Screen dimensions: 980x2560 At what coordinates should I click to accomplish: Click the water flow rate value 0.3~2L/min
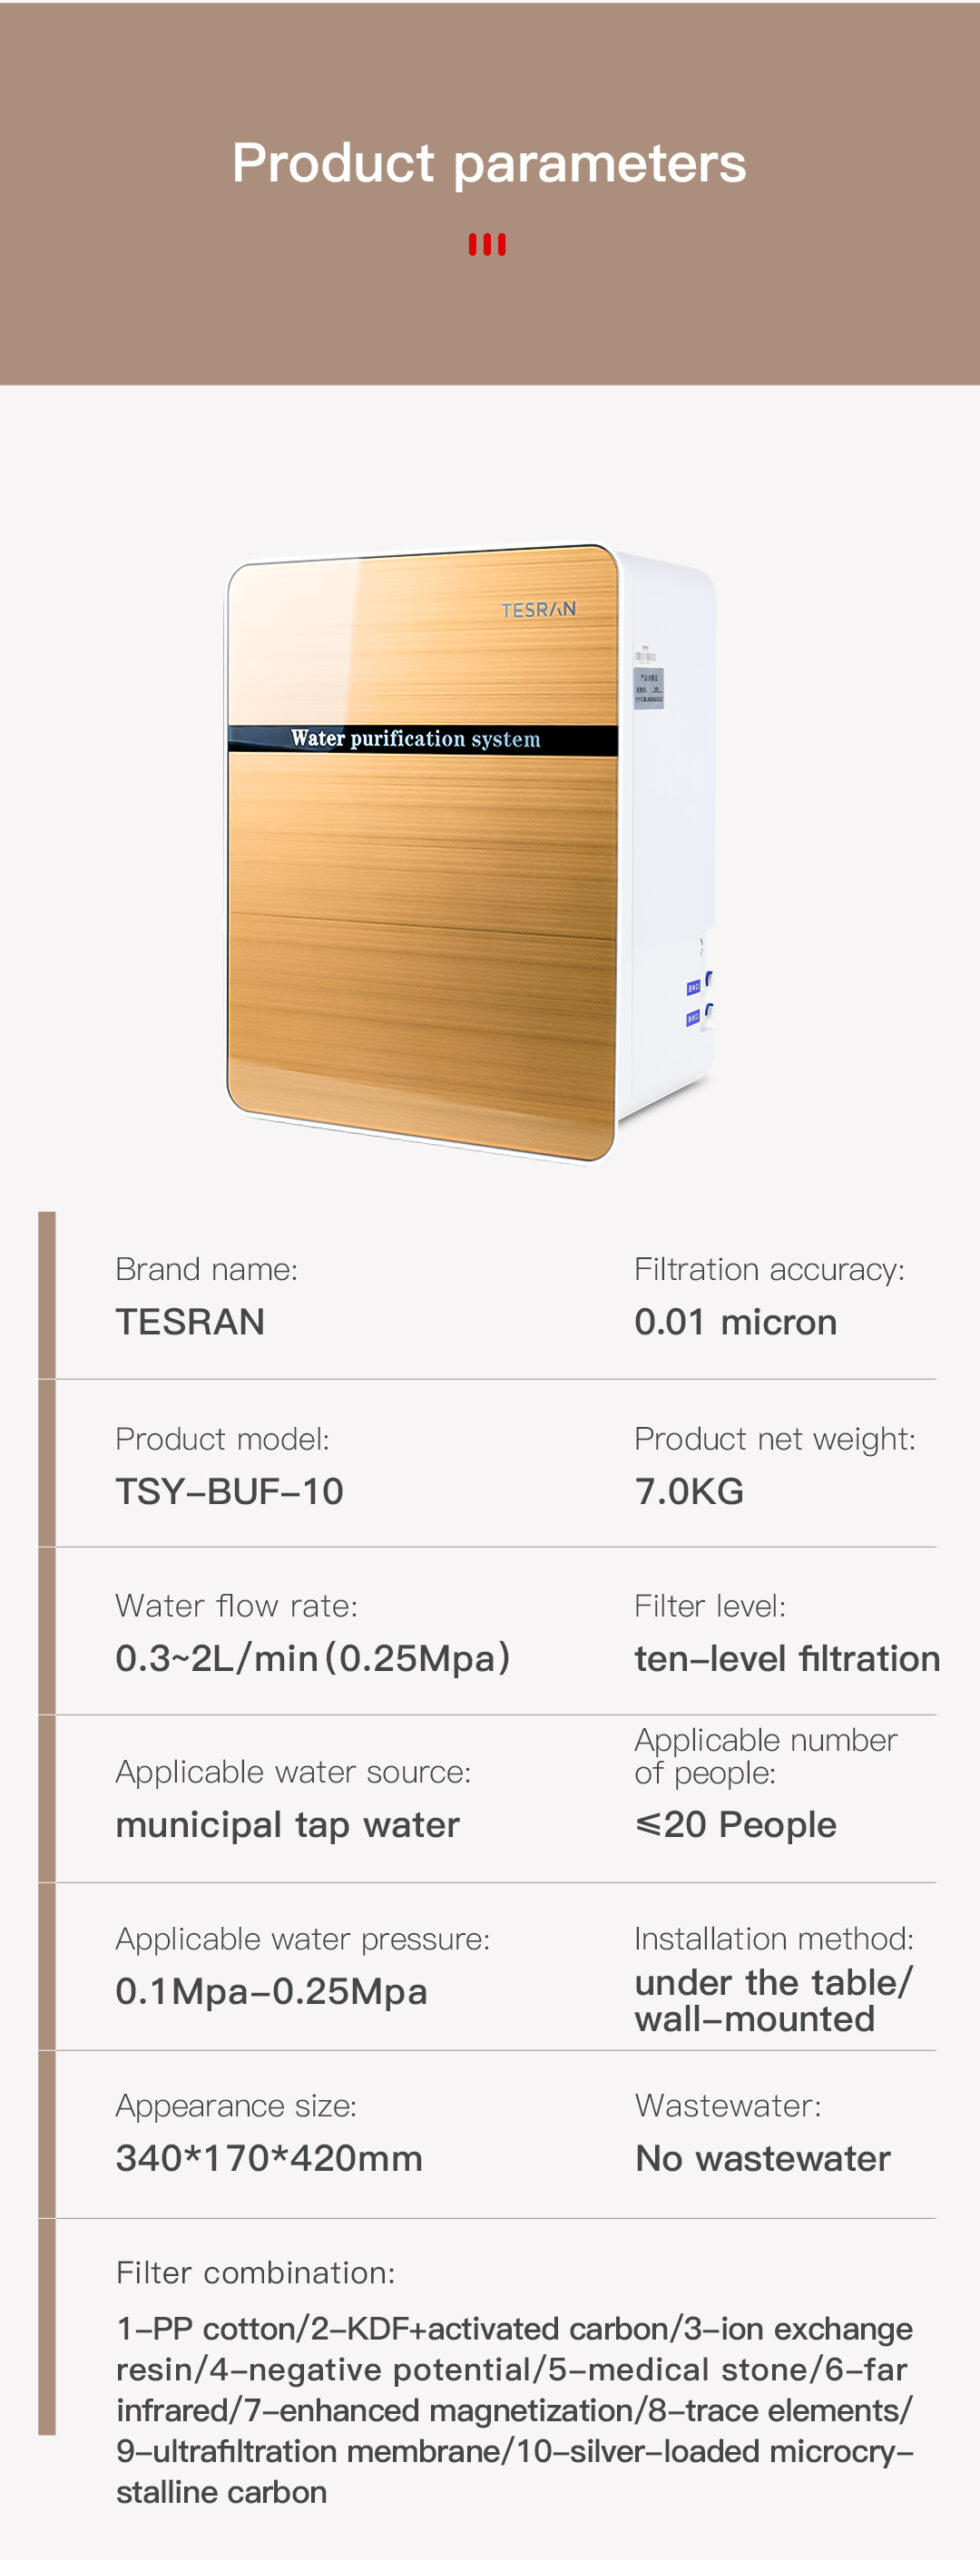click(312, 1658)
